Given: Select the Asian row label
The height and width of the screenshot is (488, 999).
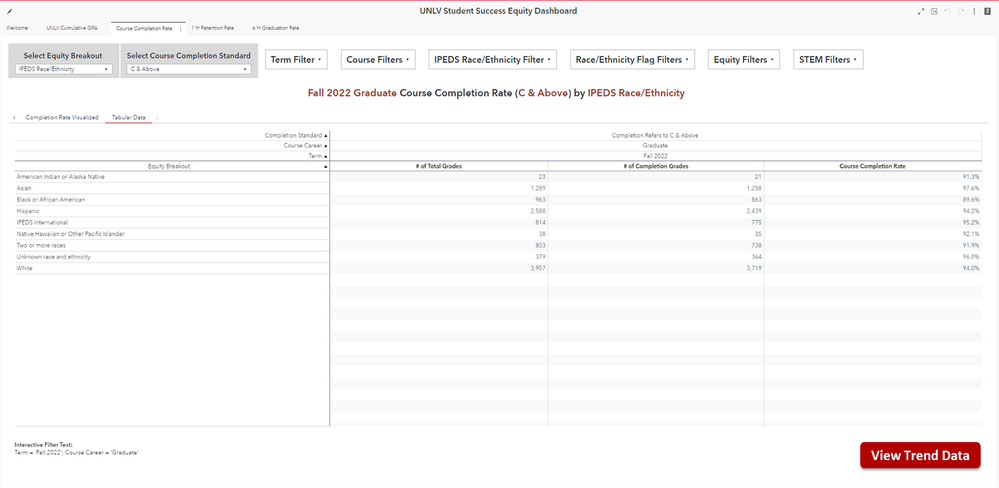Looking at the screenshot, I should 24,188.
